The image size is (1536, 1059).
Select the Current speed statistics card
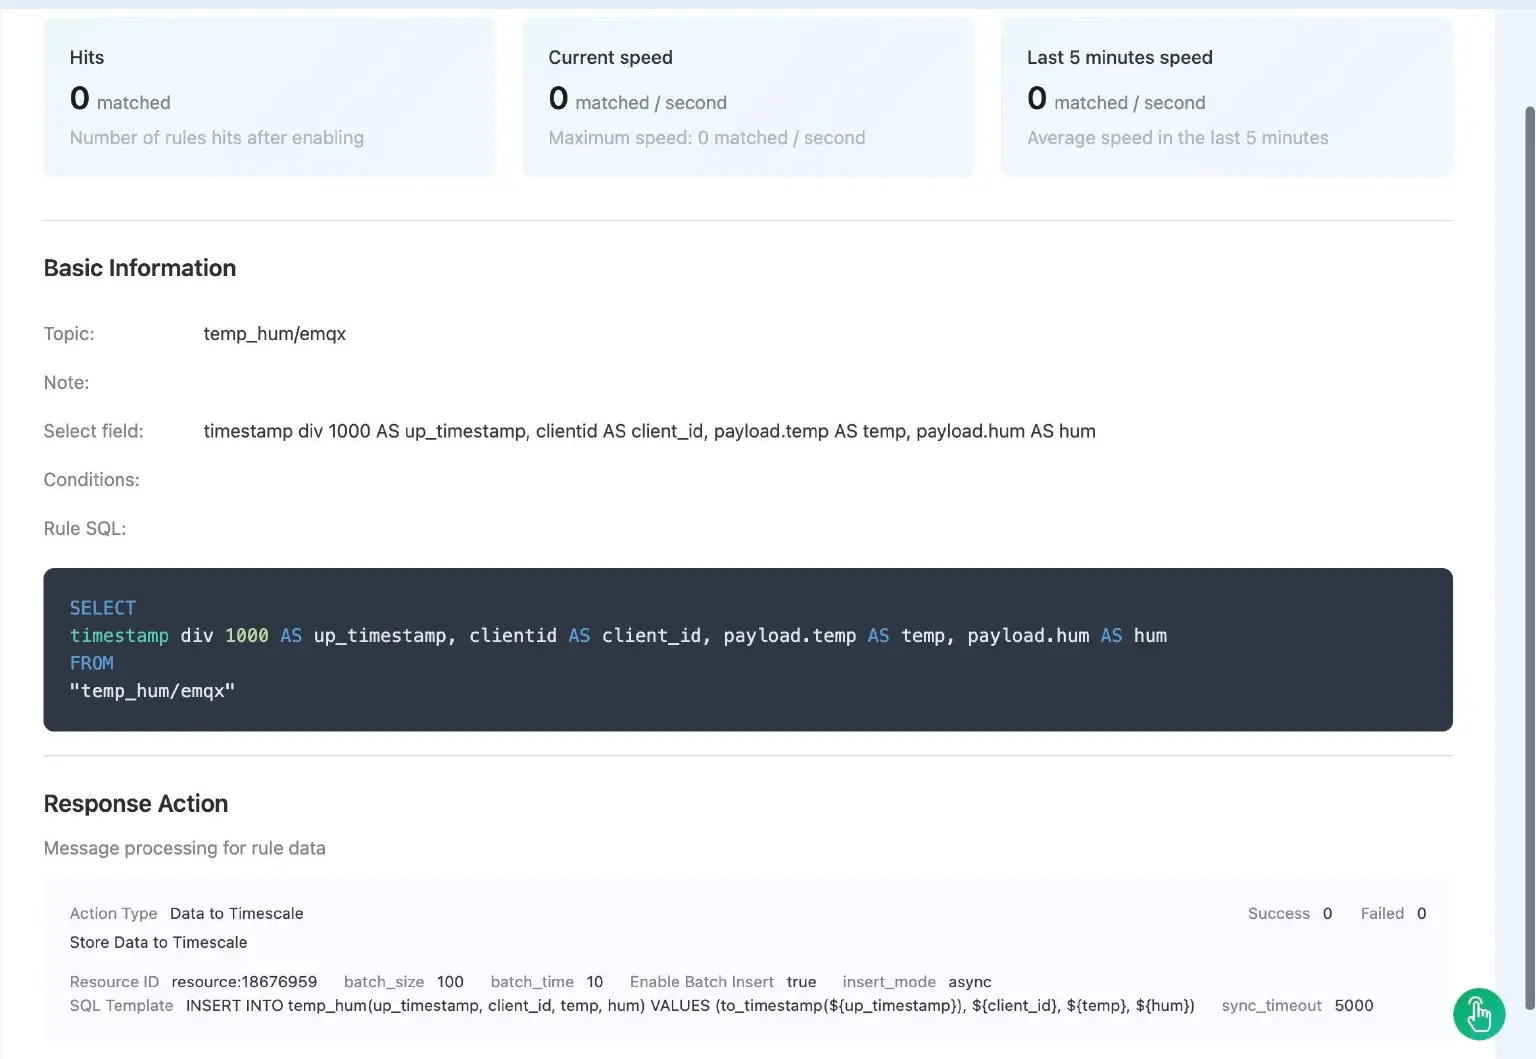(747, 97)
